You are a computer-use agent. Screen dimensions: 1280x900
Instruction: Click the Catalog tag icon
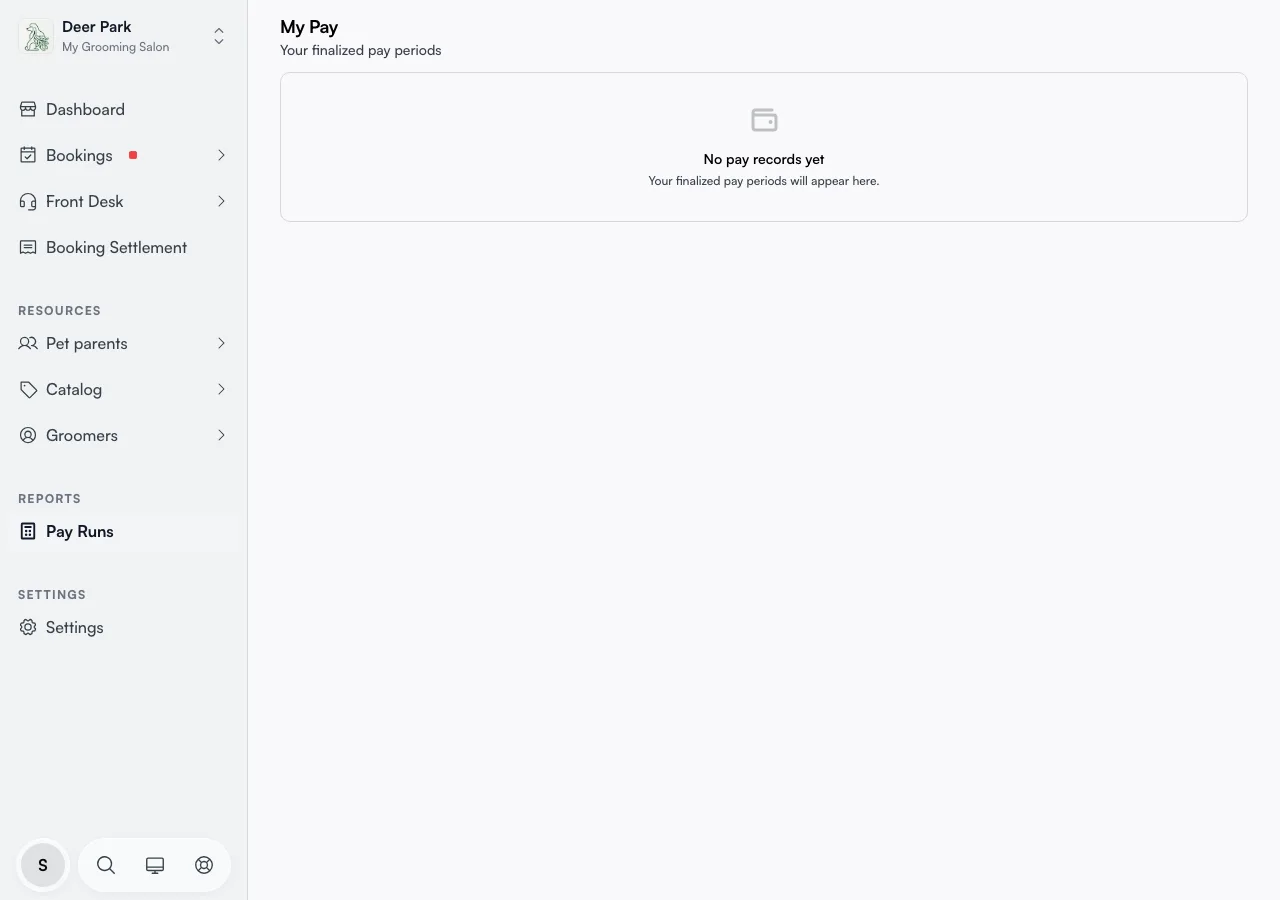coord(28,389)
